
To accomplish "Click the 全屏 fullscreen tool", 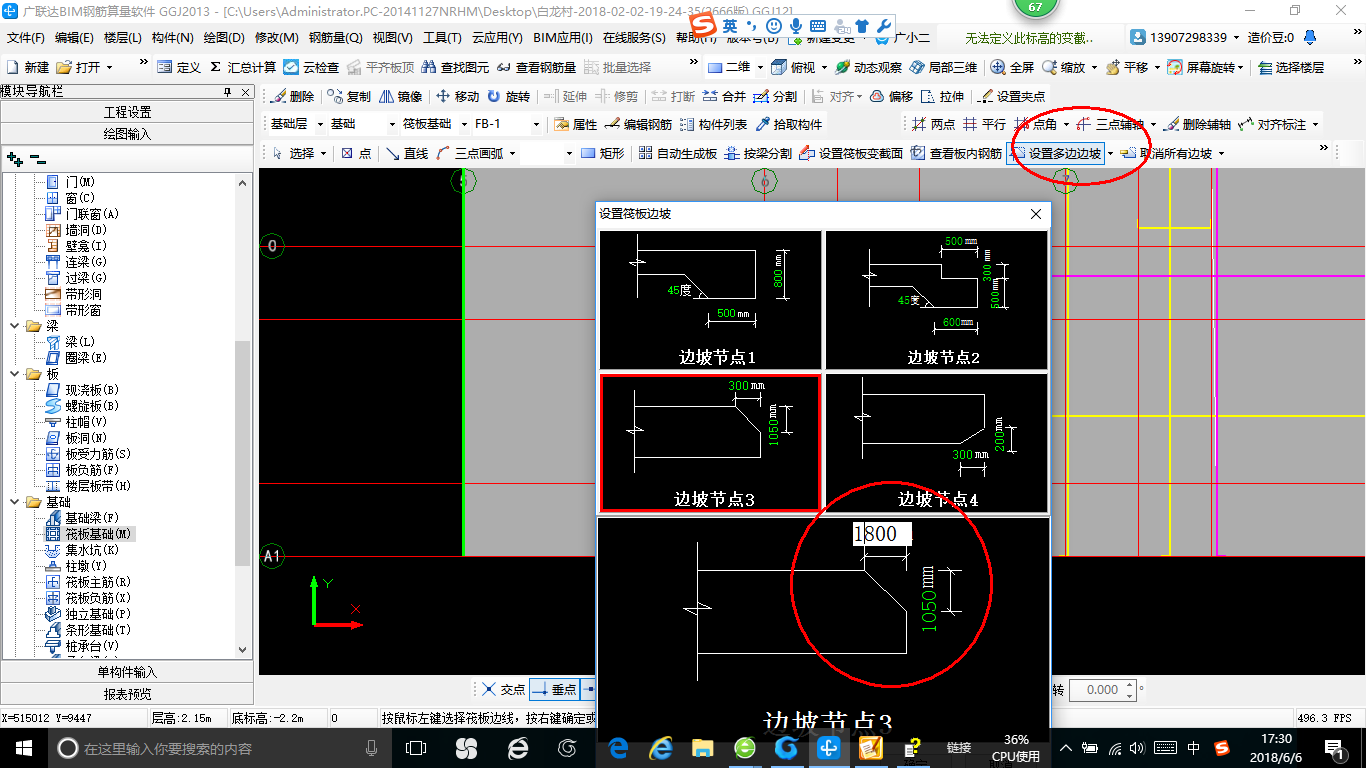I will [1012, 67].
